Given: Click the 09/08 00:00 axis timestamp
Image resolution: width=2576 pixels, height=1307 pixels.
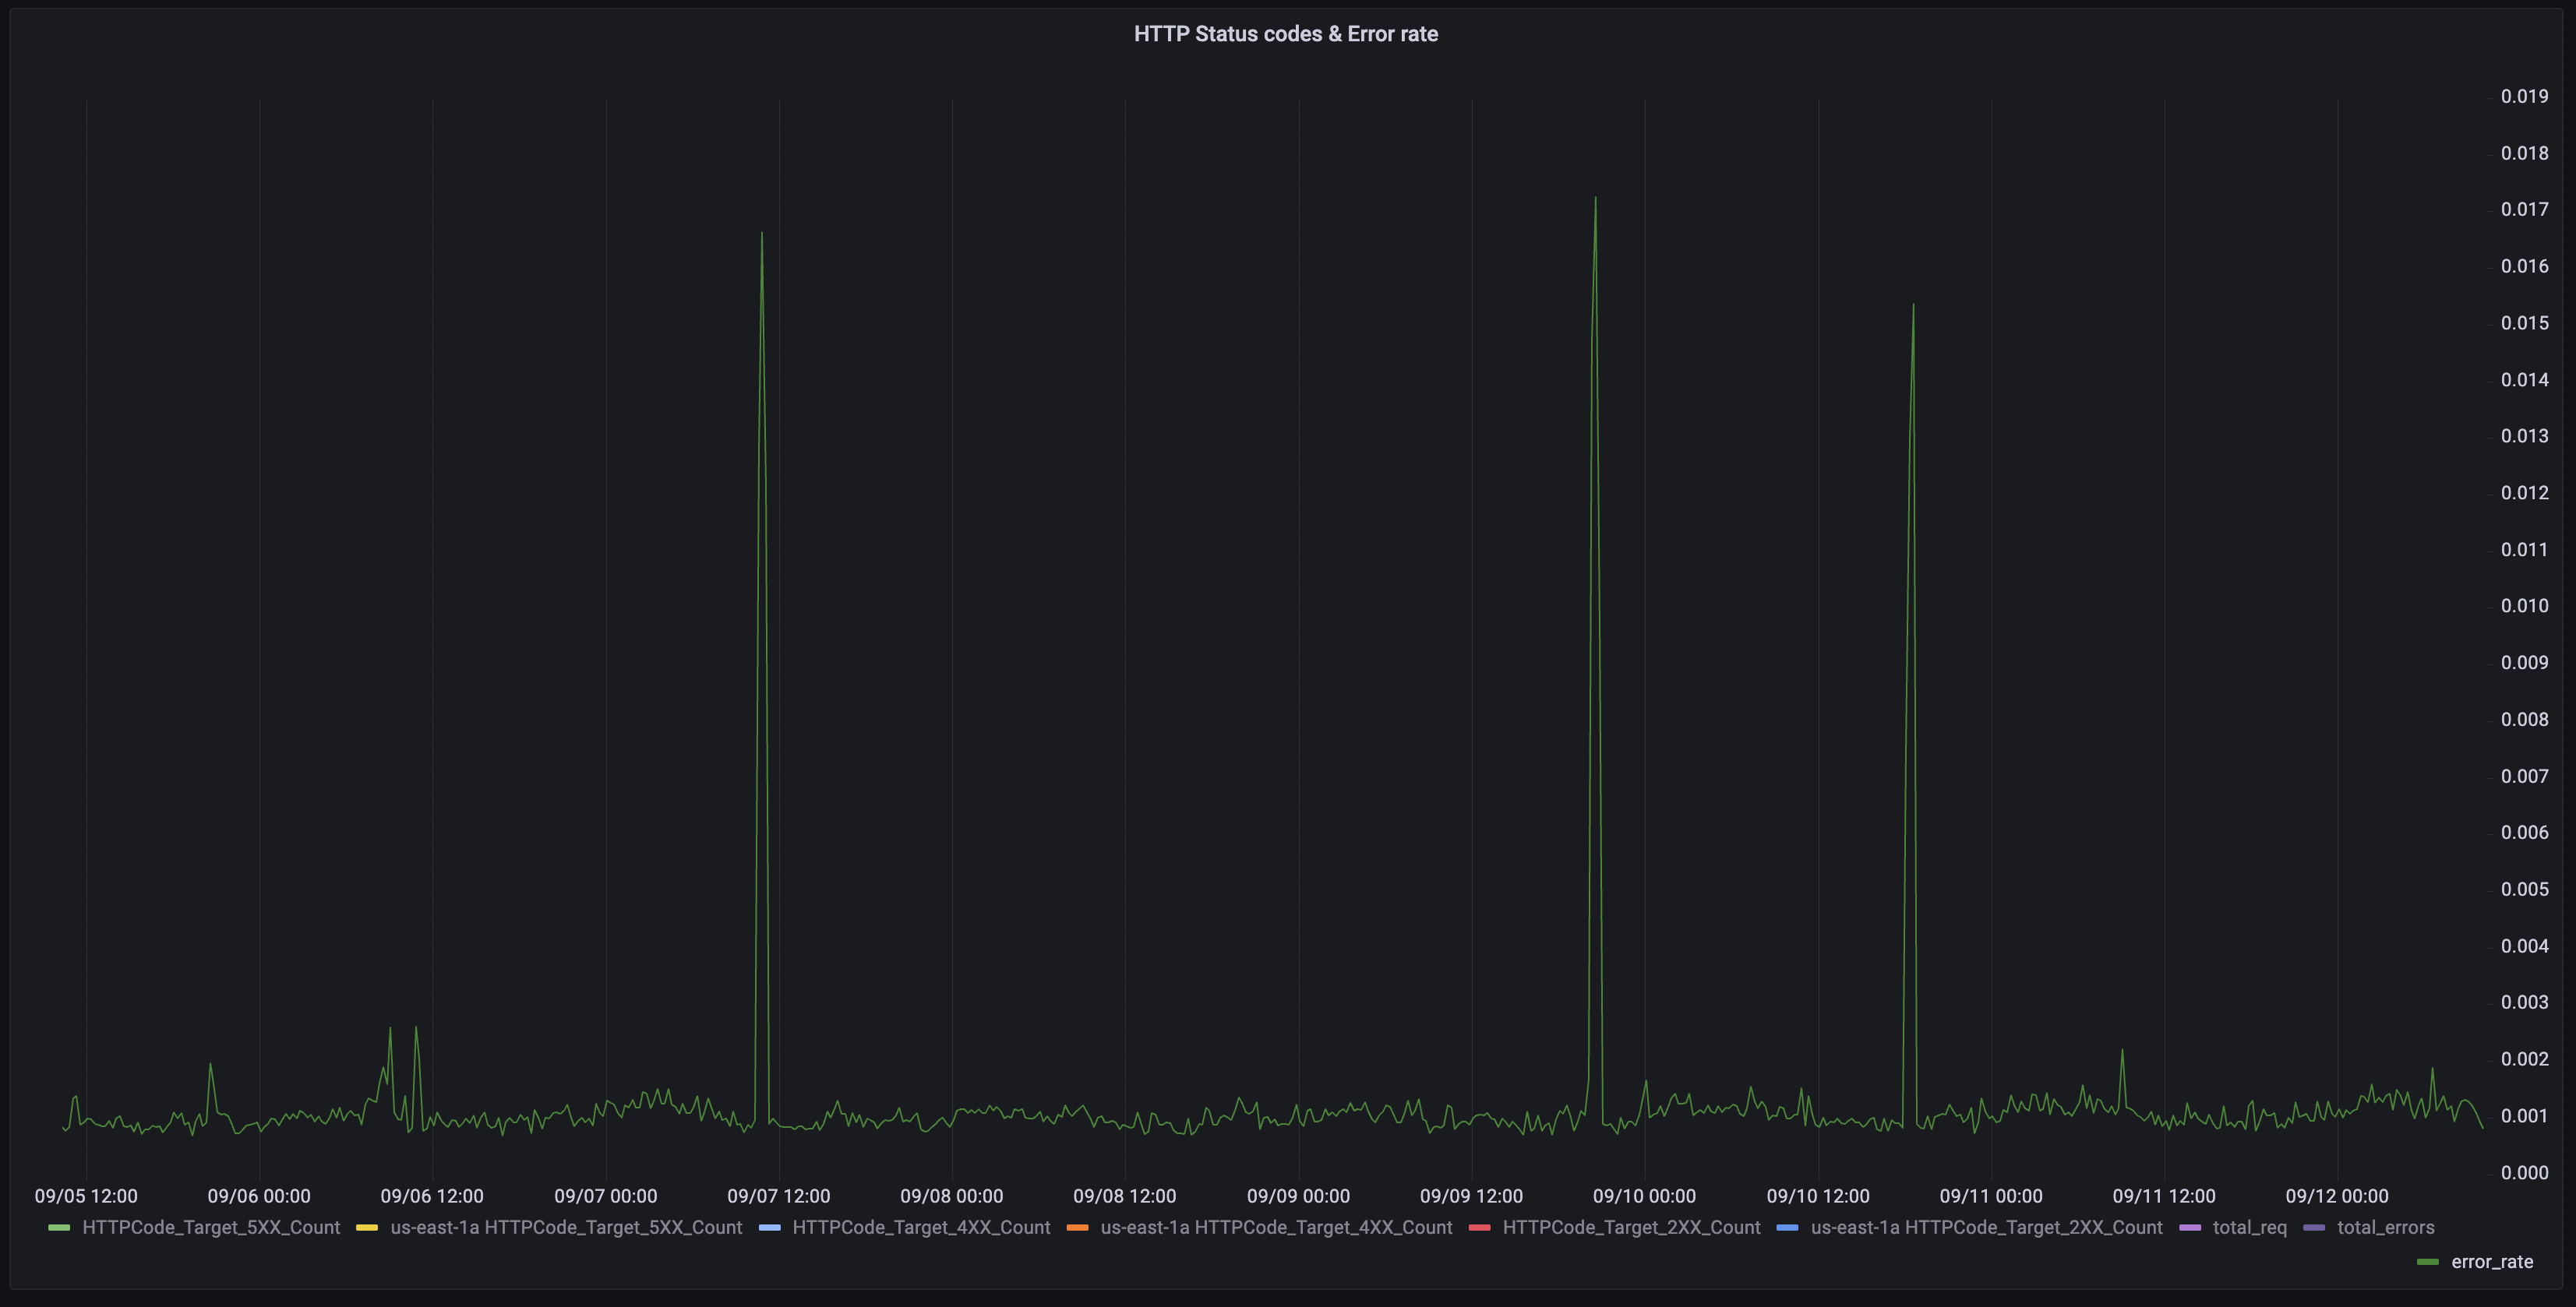Looking at the screenshot, I should (951, 1195).
